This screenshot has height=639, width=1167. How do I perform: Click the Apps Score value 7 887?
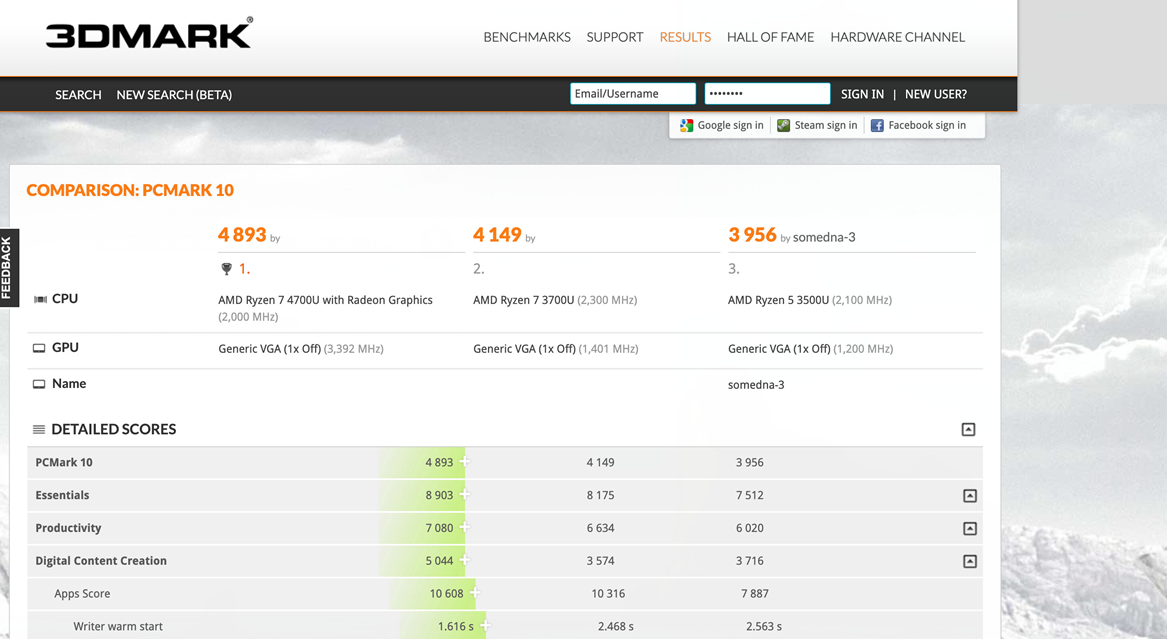pyautogui.click(x=755, y=594)
